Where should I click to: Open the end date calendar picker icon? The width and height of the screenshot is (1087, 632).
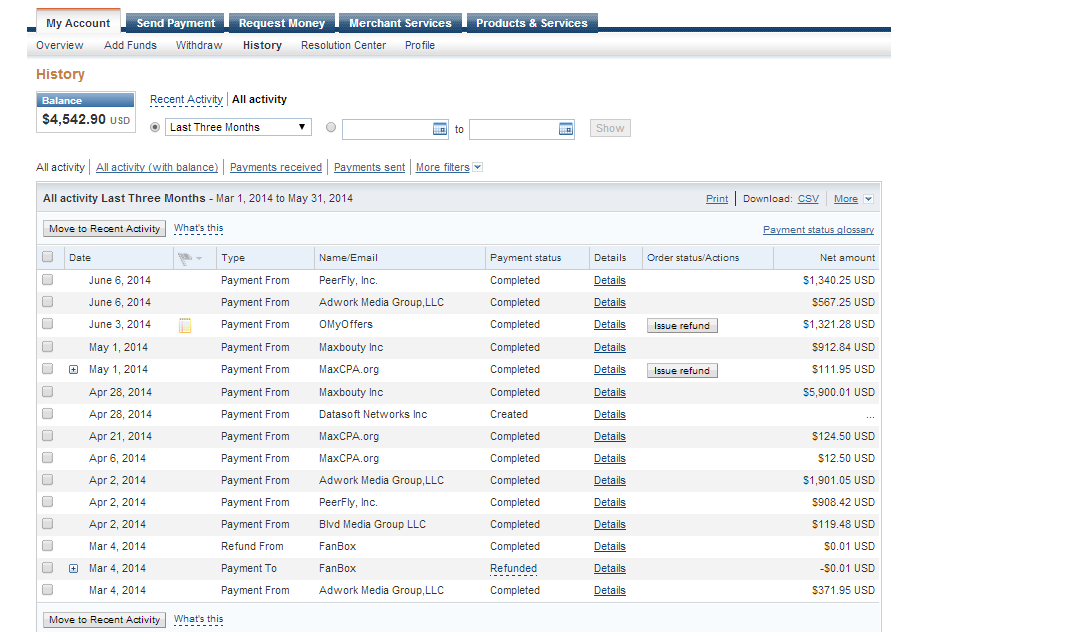(566, 129)
